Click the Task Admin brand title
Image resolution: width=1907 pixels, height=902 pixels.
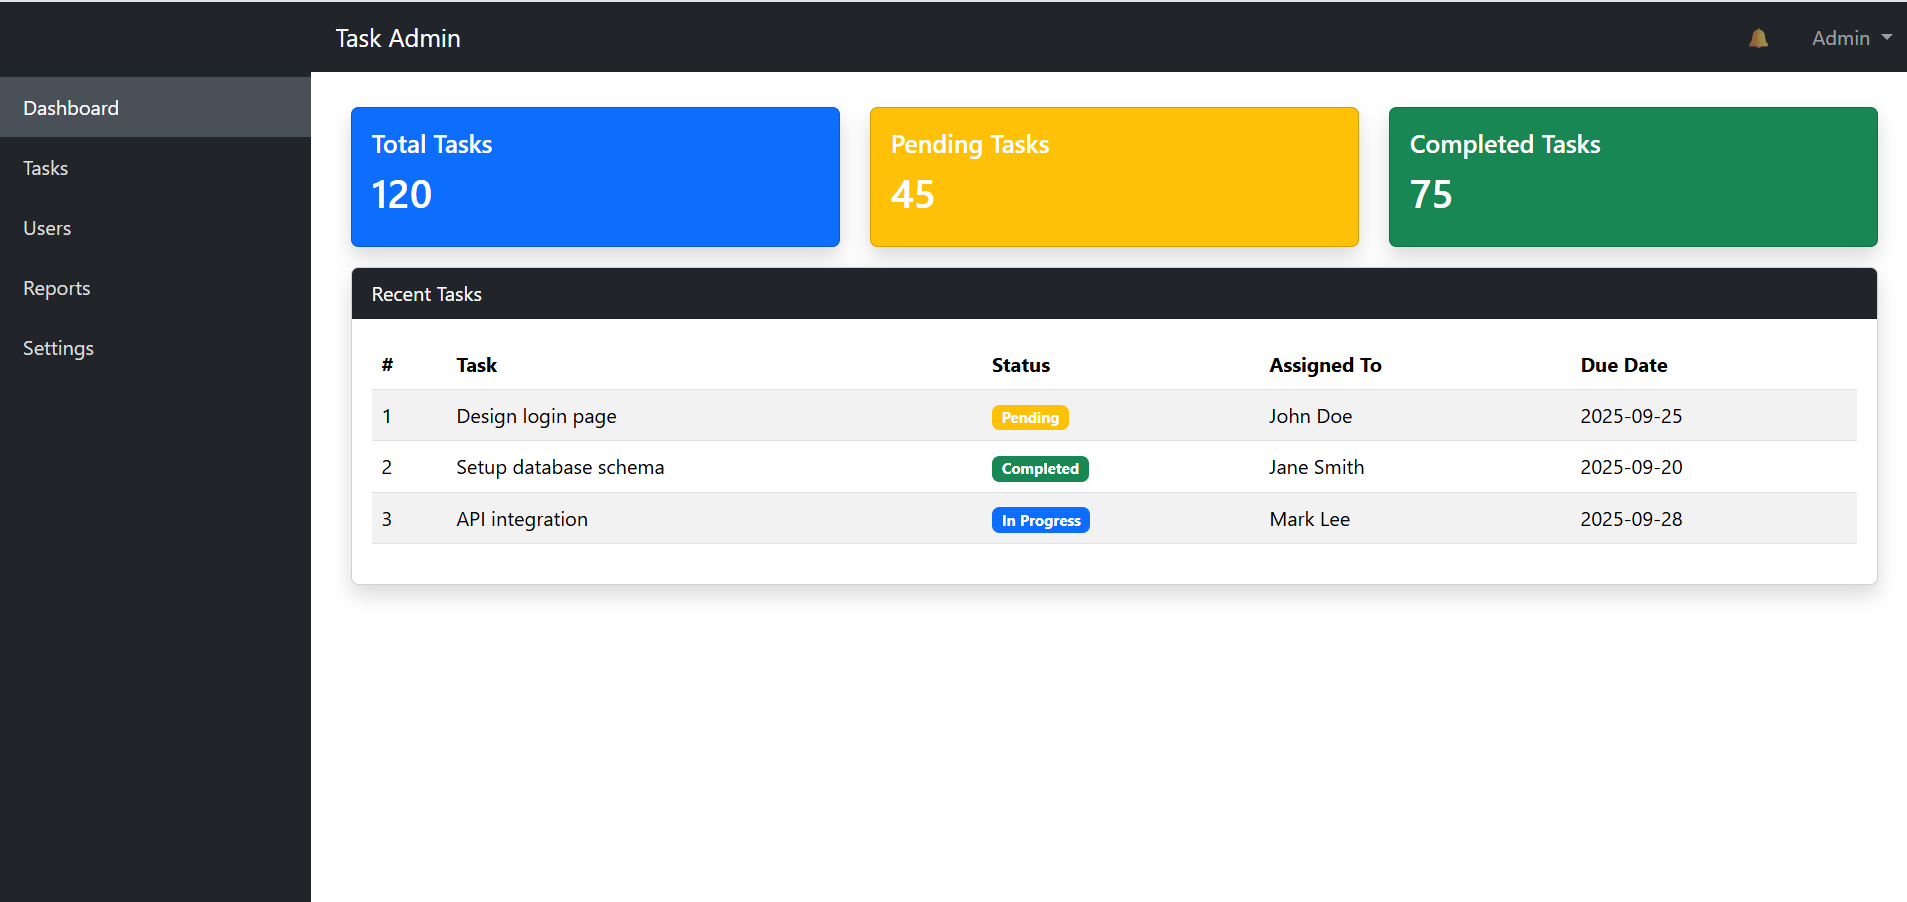click(398, 38)
